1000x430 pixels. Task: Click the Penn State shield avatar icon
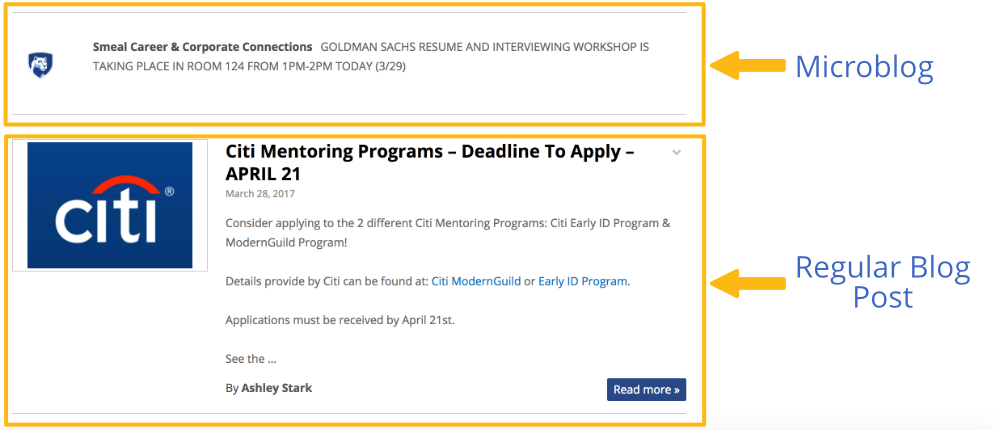point(40,65)
